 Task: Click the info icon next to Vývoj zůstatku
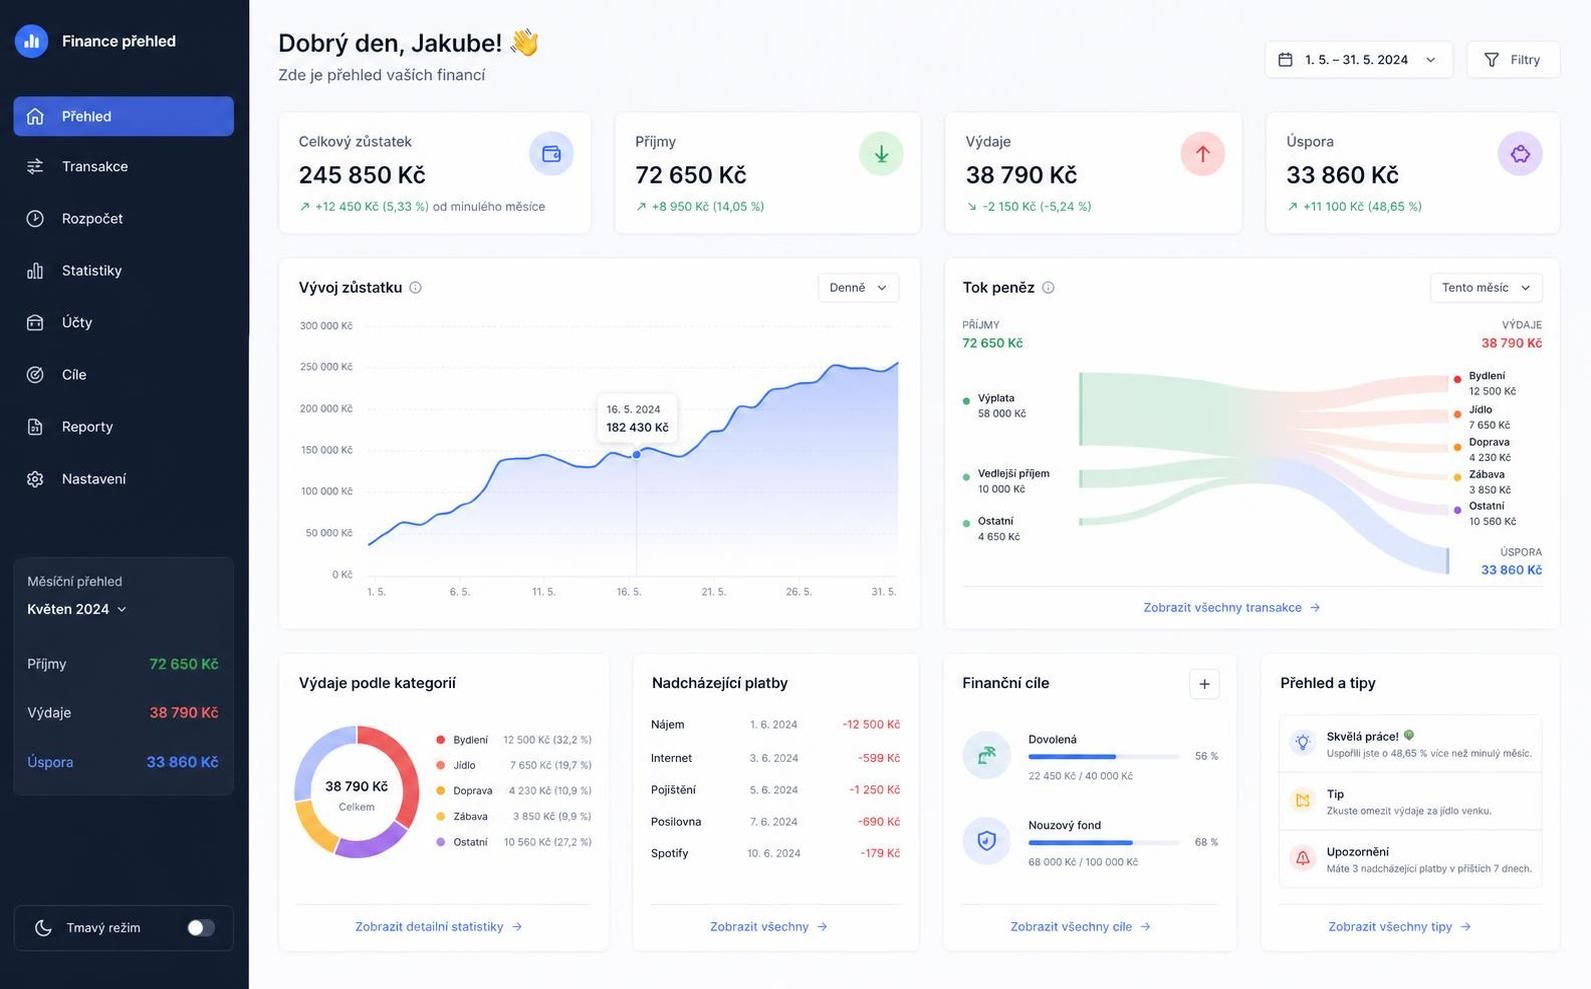pyautogui.click(x=416, y=288)
